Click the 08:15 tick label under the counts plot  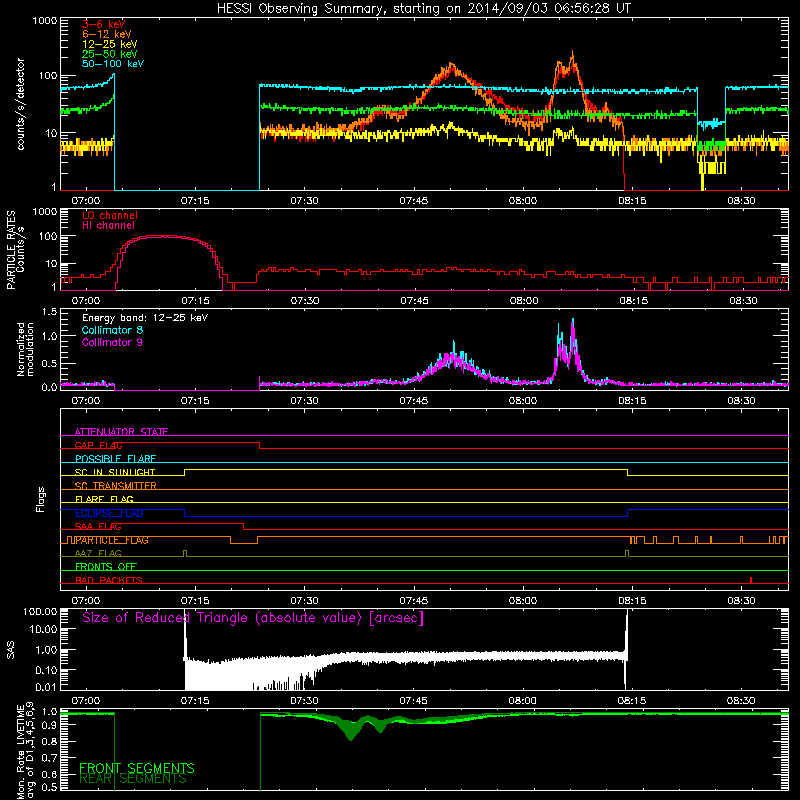click(632, 201)
